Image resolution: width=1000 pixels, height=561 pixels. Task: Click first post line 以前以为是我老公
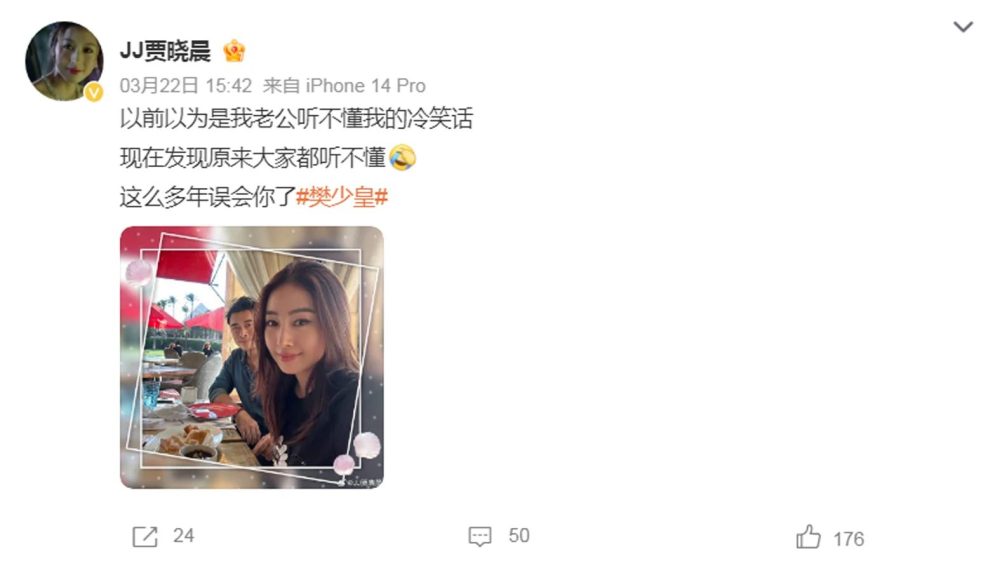(296, 119)
